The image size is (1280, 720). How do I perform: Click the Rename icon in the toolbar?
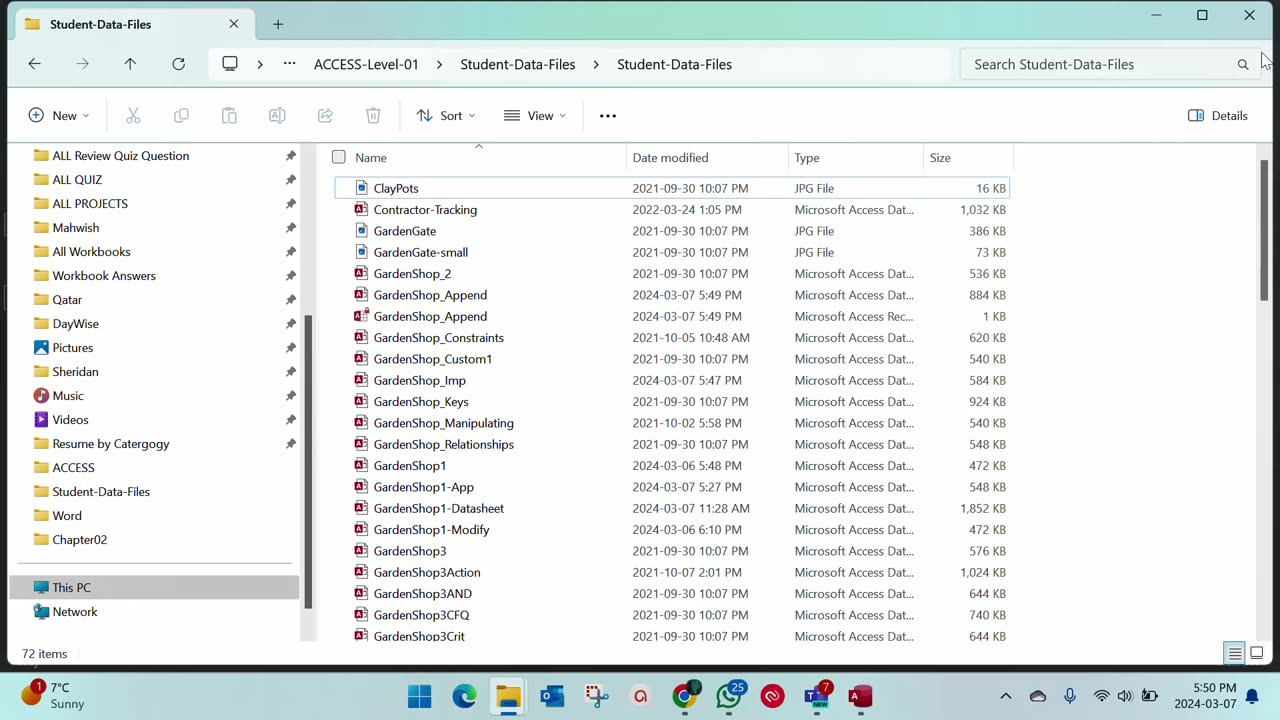click(x=277, y=116)
